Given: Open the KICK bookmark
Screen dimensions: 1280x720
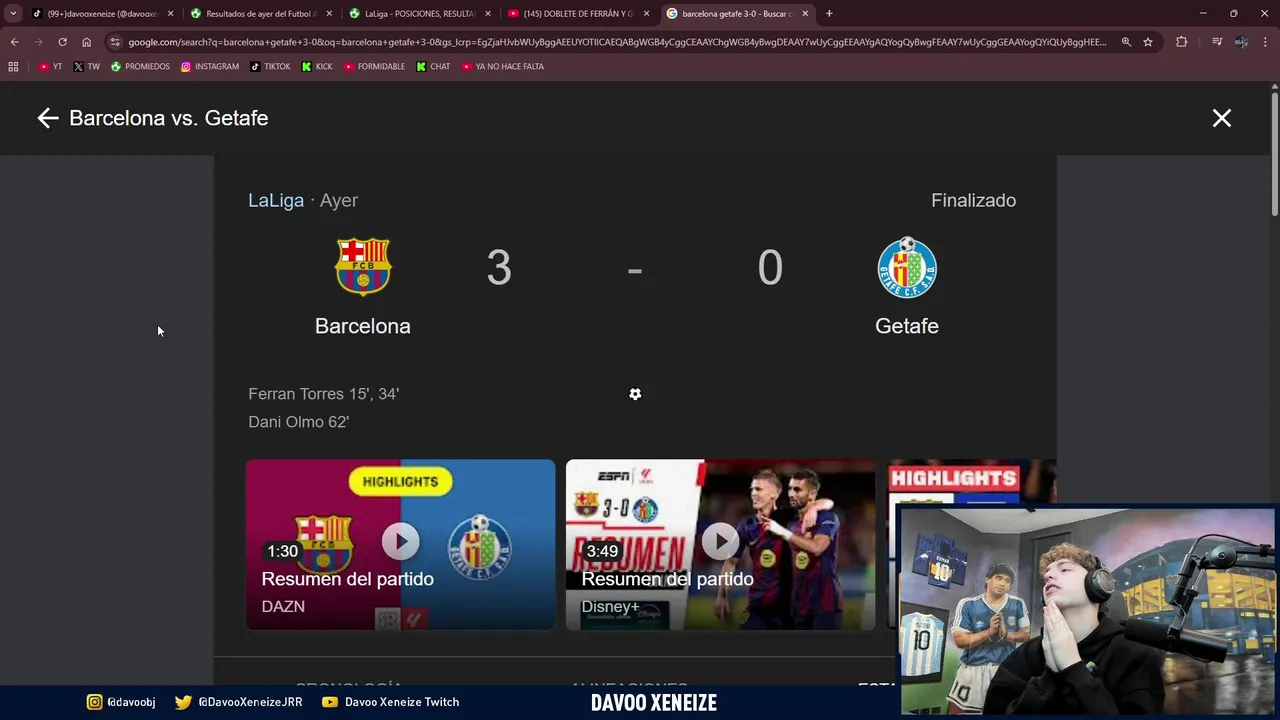Looking at the screenshot, I should tap(317, 67).
